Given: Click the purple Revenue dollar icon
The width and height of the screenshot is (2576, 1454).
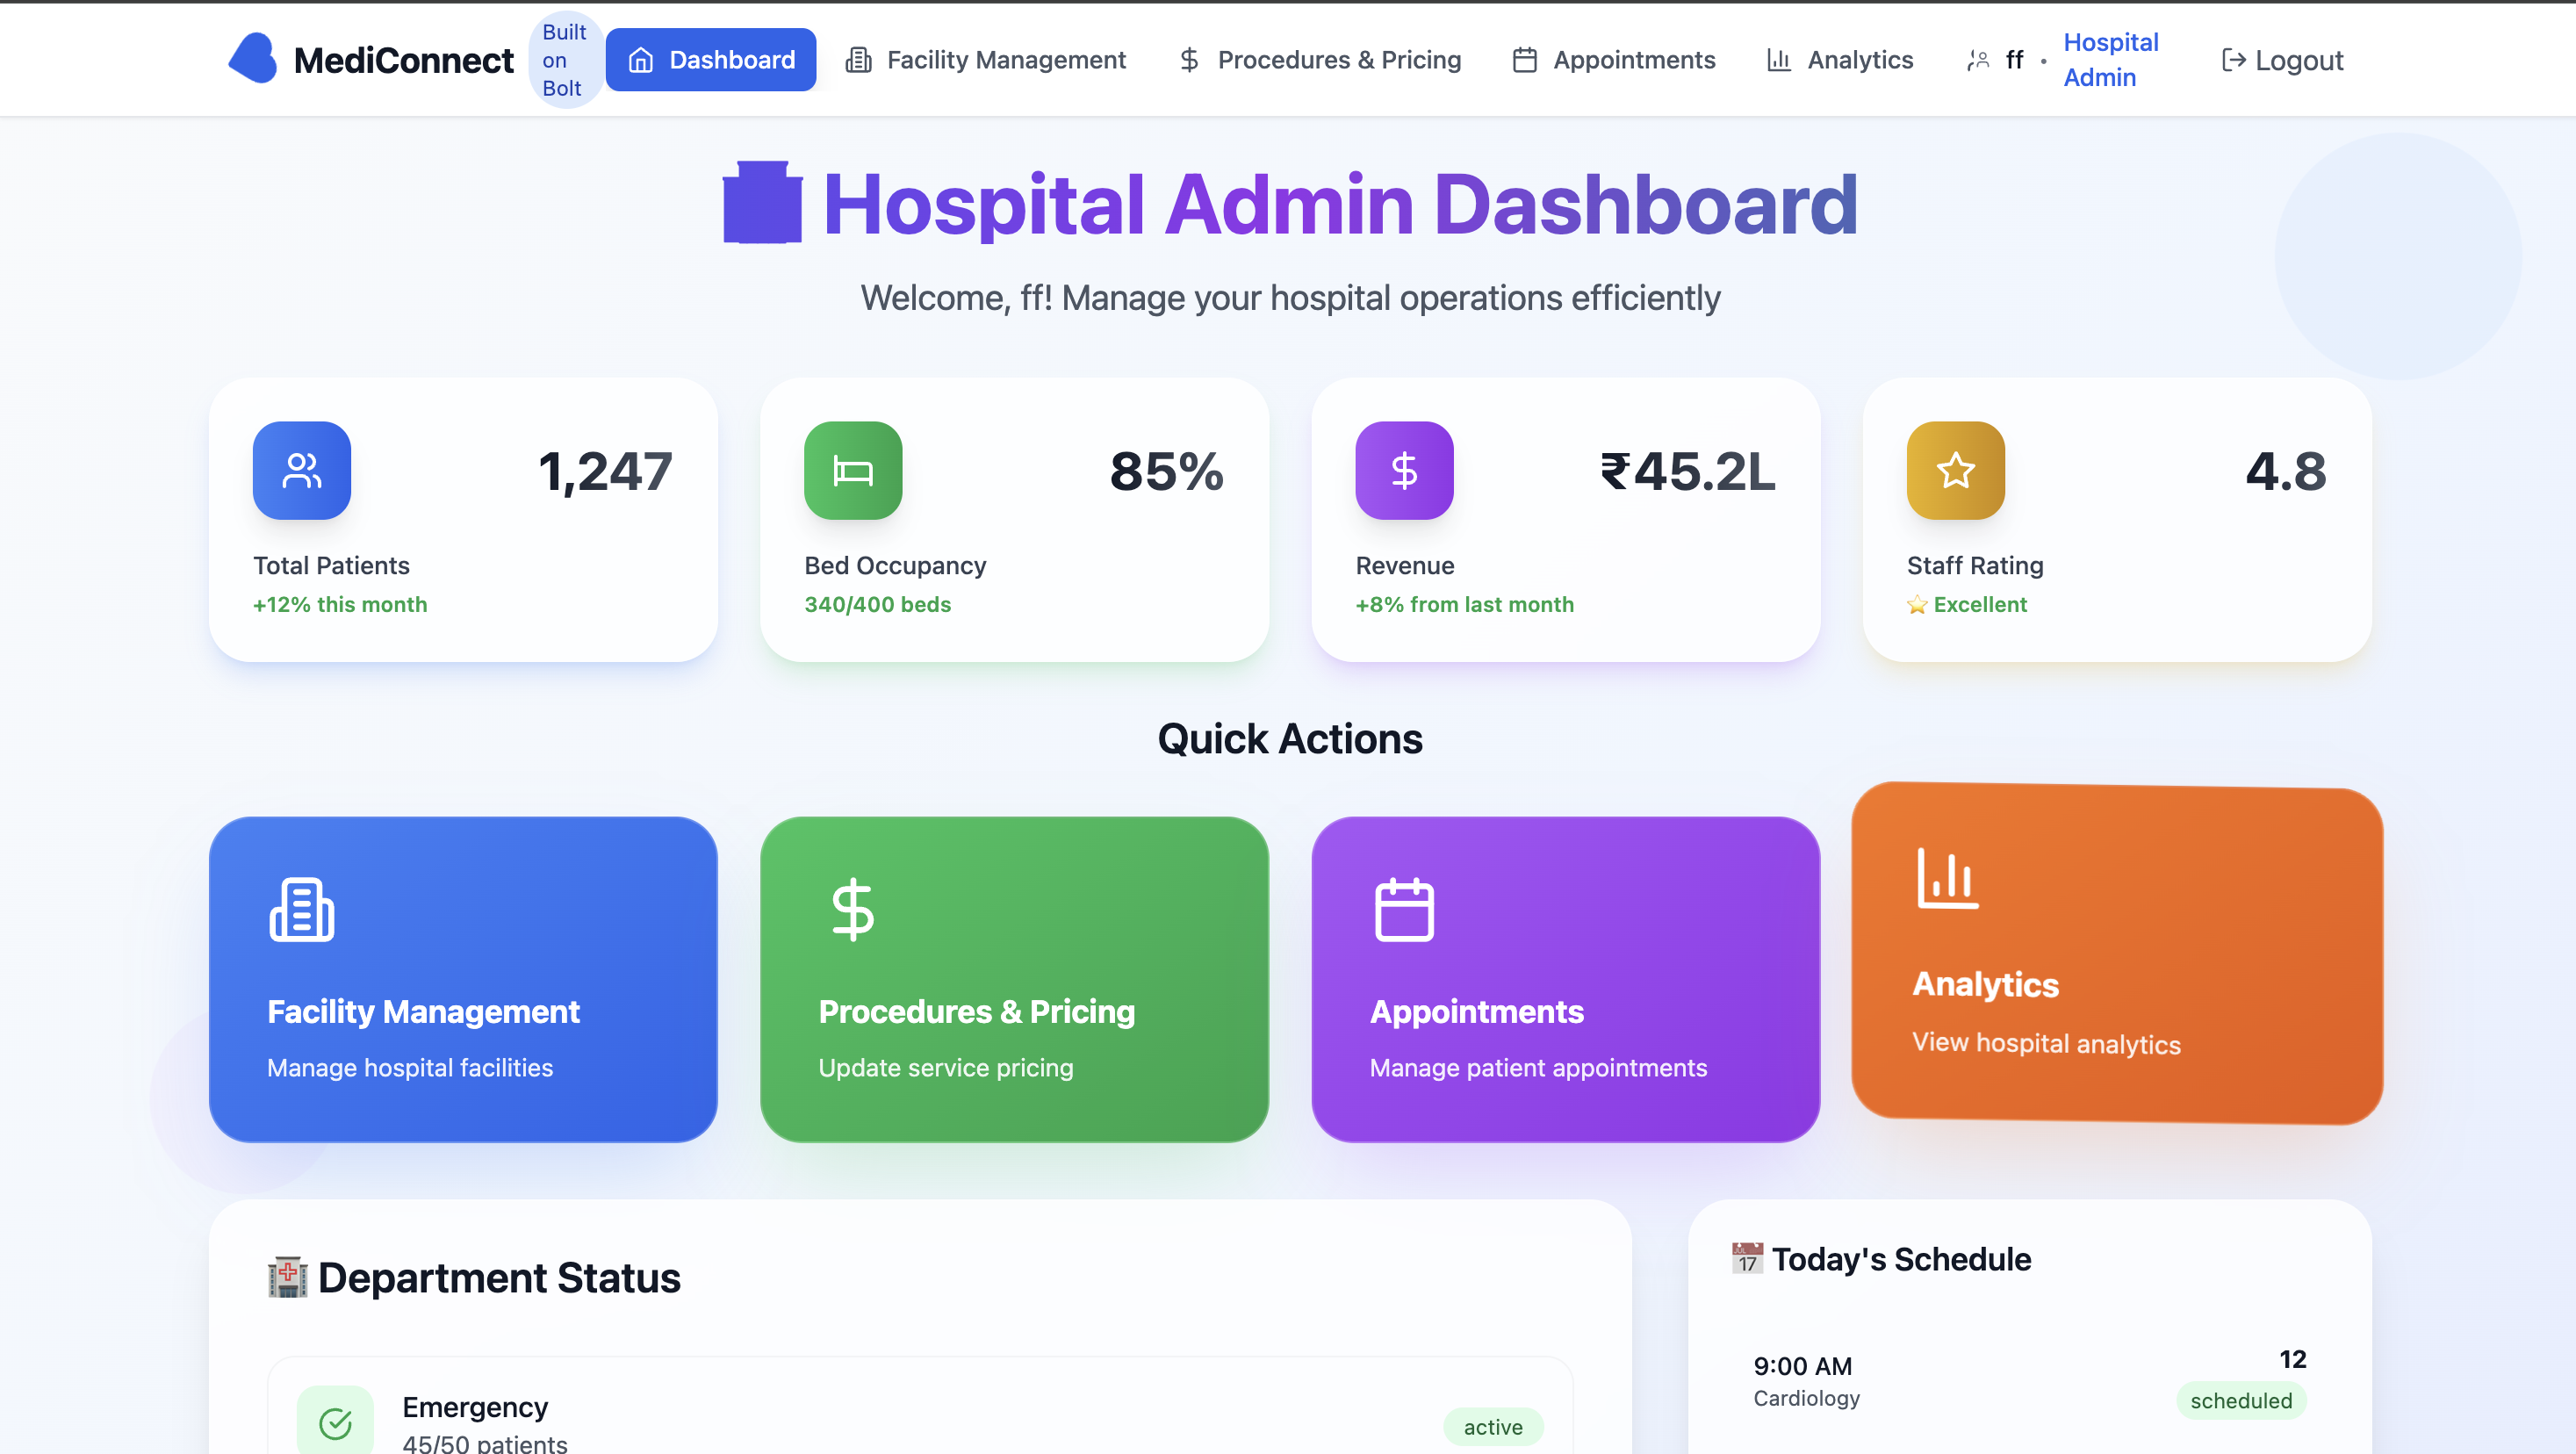Looking at the screenshot, I should pyautogui.click(x=1403, y=470).
